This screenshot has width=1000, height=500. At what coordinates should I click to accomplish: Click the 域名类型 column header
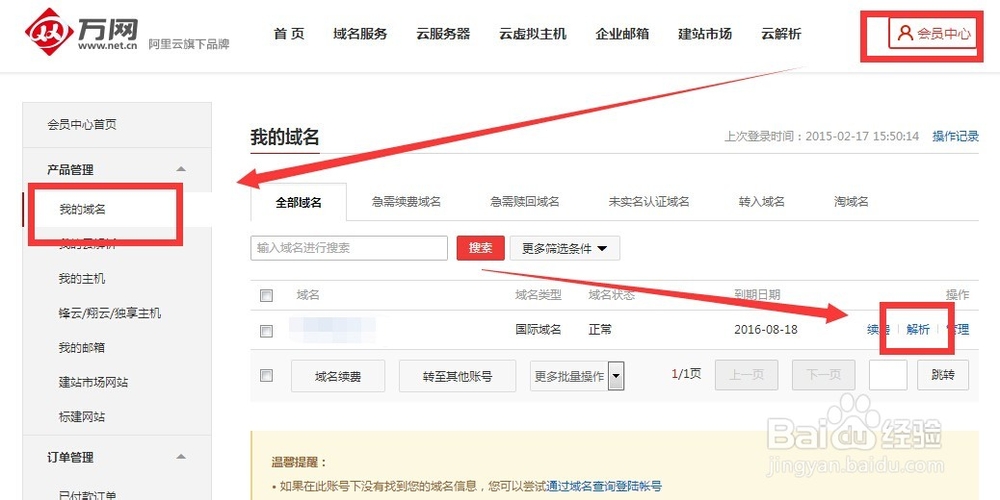click(538, 295)
